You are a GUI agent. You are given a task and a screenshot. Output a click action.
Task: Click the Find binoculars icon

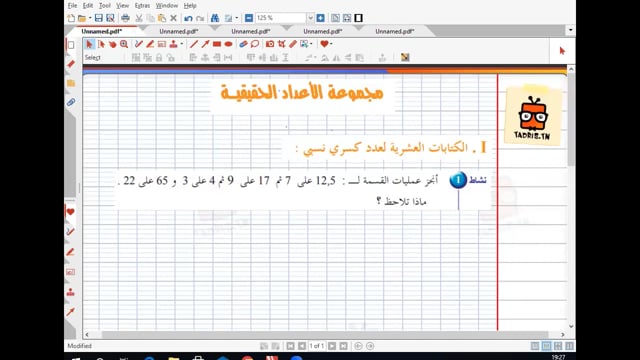[x=215, y=18]
